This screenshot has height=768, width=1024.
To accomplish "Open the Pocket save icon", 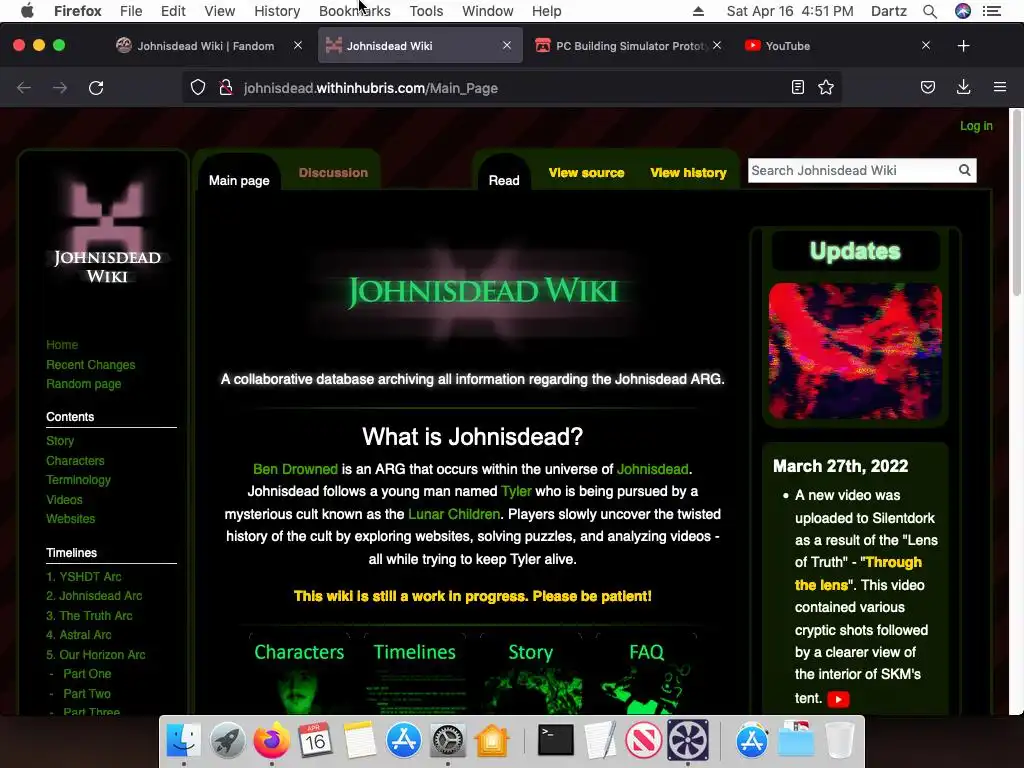I will (928, 88).
